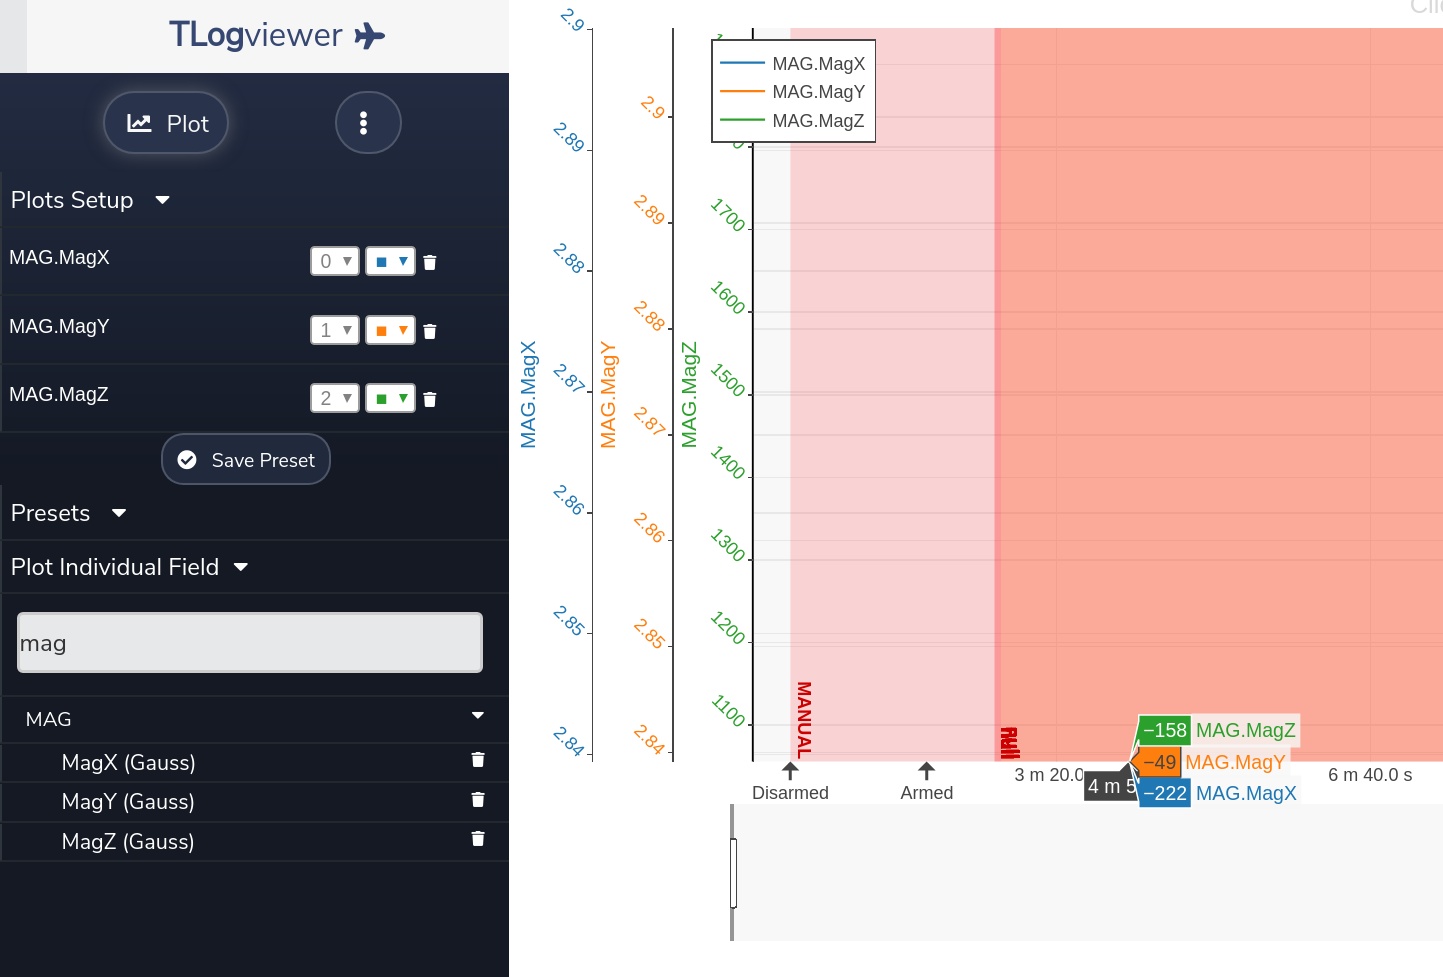Click the field search box containing mag
Screen dimensions: 1443x977
click(249, 642)
